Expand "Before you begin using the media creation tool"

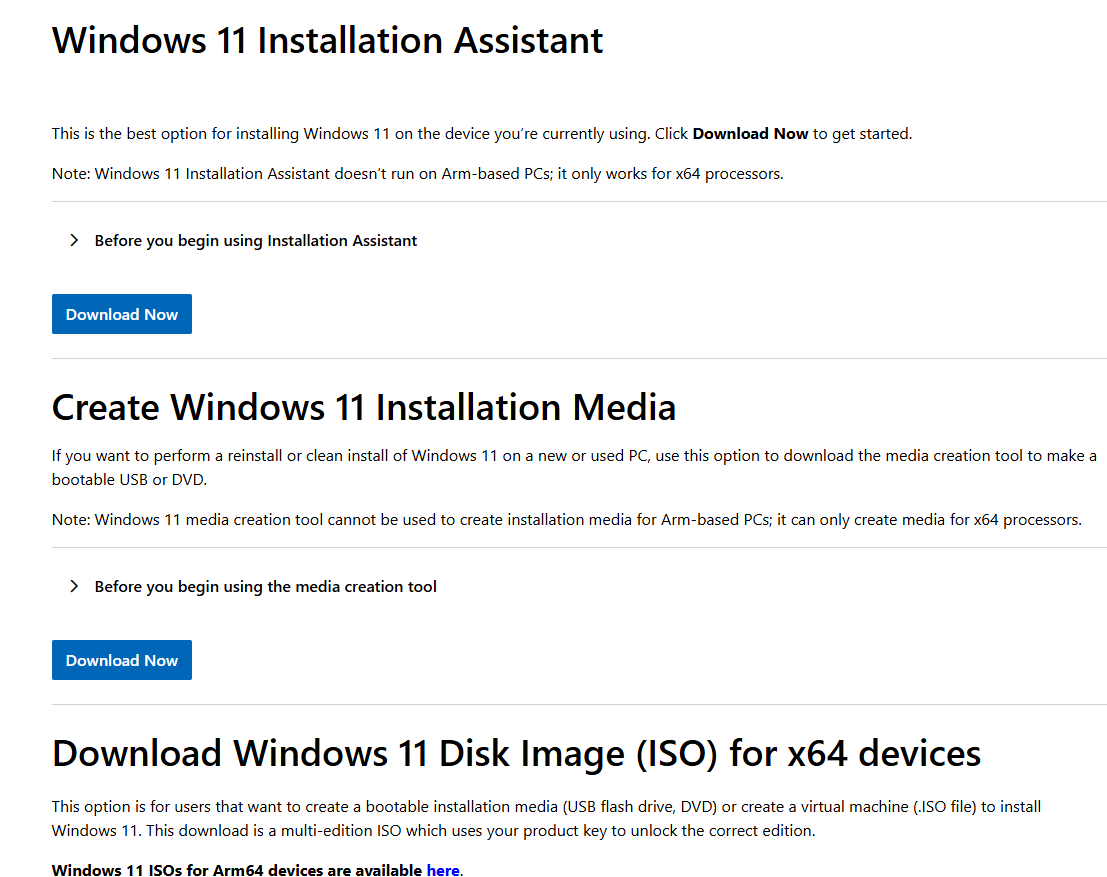(x=265, y=586)
